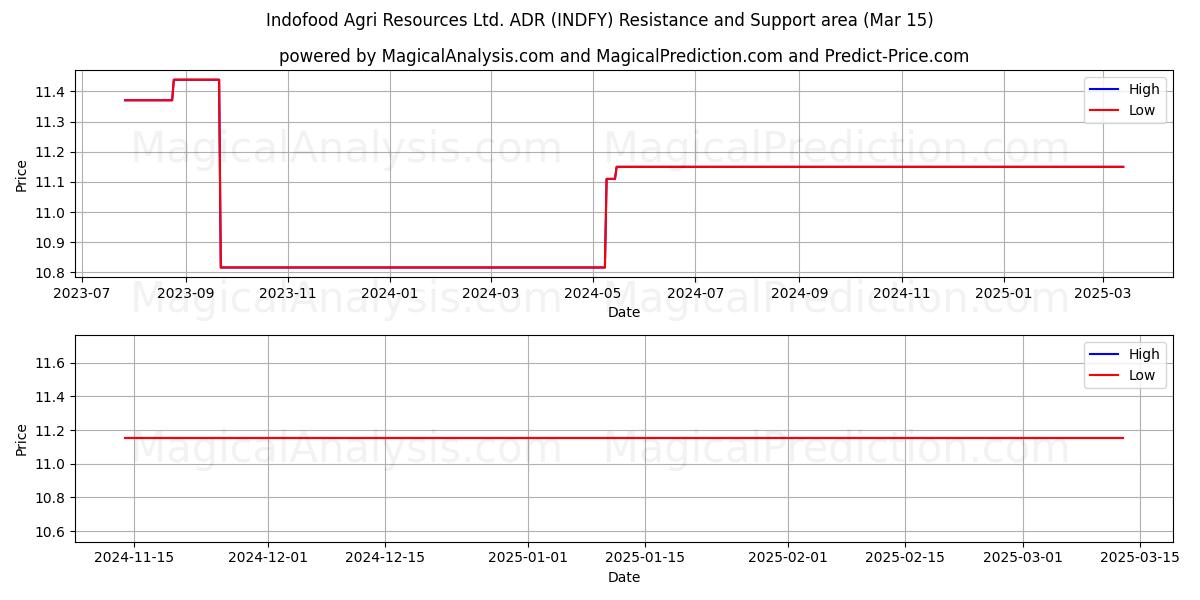Click the 2025-01 tick label in top chart
The image size is (1200, 600).
1004,294
